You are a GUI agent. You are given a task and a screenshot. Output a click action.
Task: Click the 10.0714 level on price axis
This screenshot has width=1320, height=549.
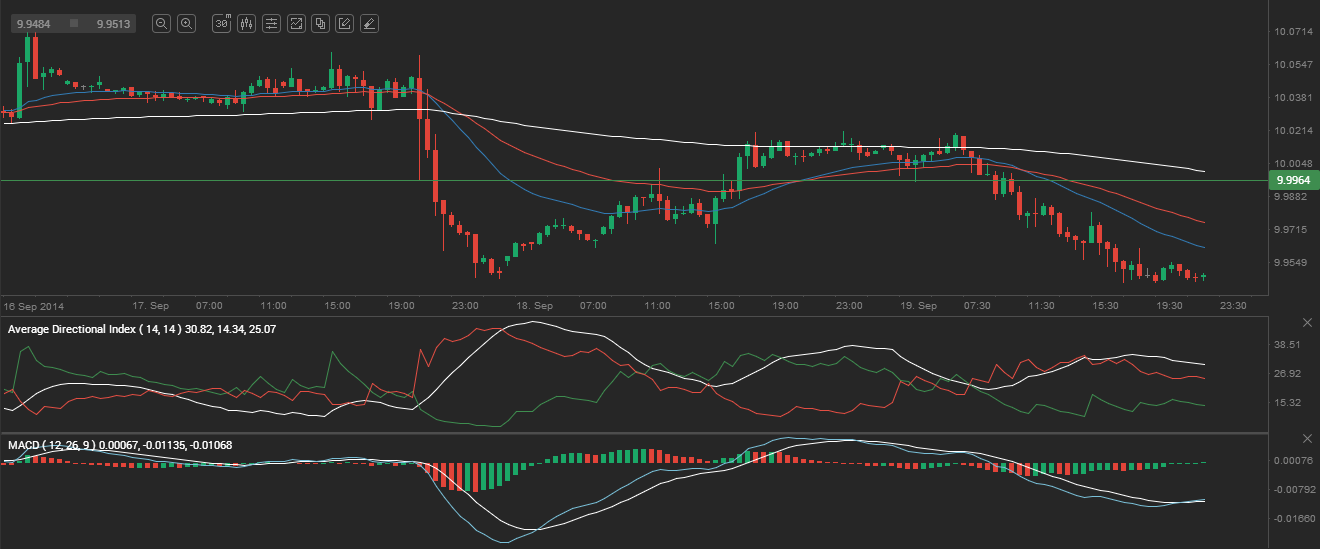pyautogui.click(x=1291, y=32)
